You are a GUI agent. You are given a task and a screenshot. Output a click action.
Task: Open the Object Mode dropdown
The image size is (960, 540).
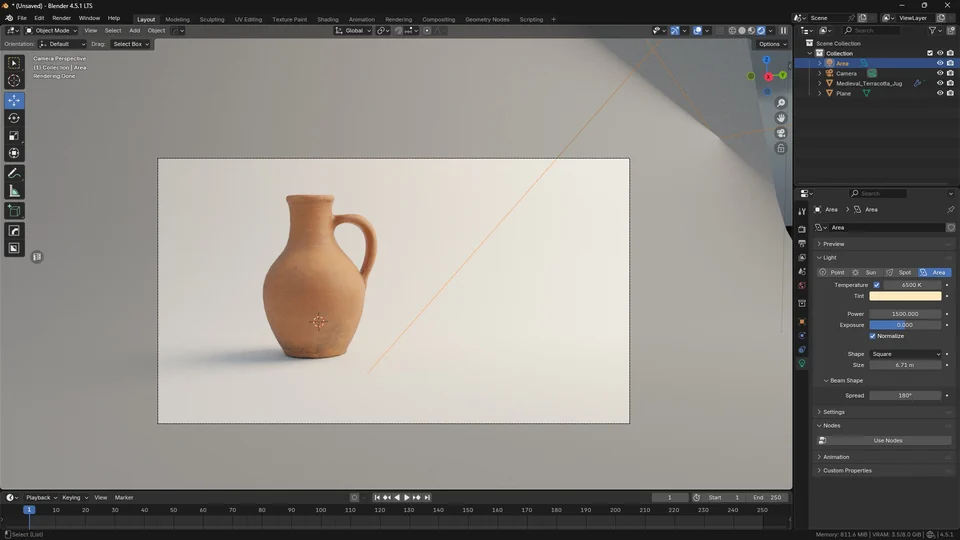click(51, 31)
